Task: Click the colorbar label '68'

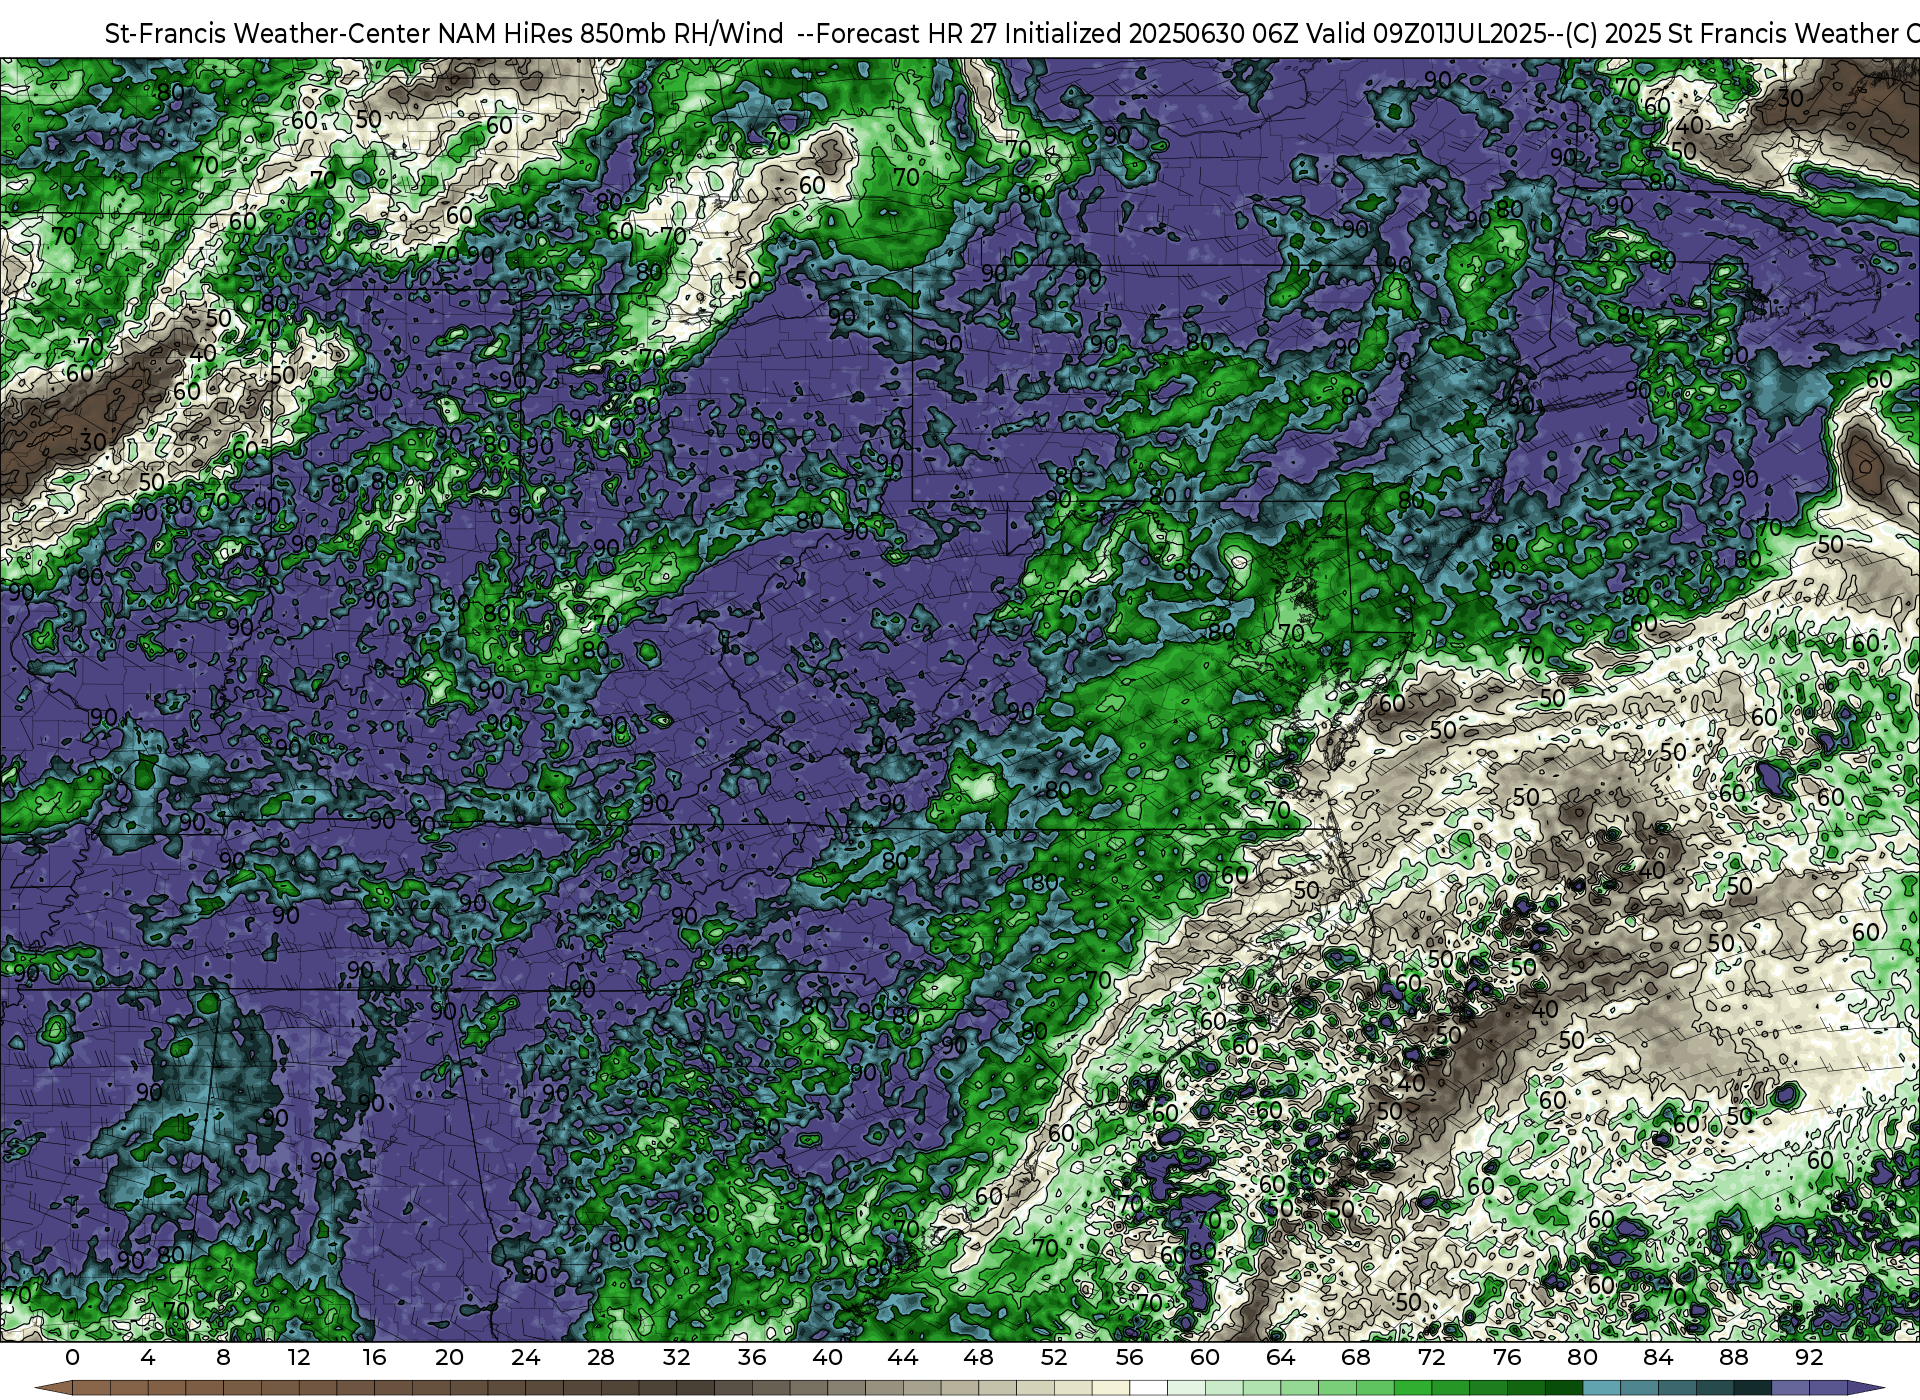Action: click(1356, 1357)
